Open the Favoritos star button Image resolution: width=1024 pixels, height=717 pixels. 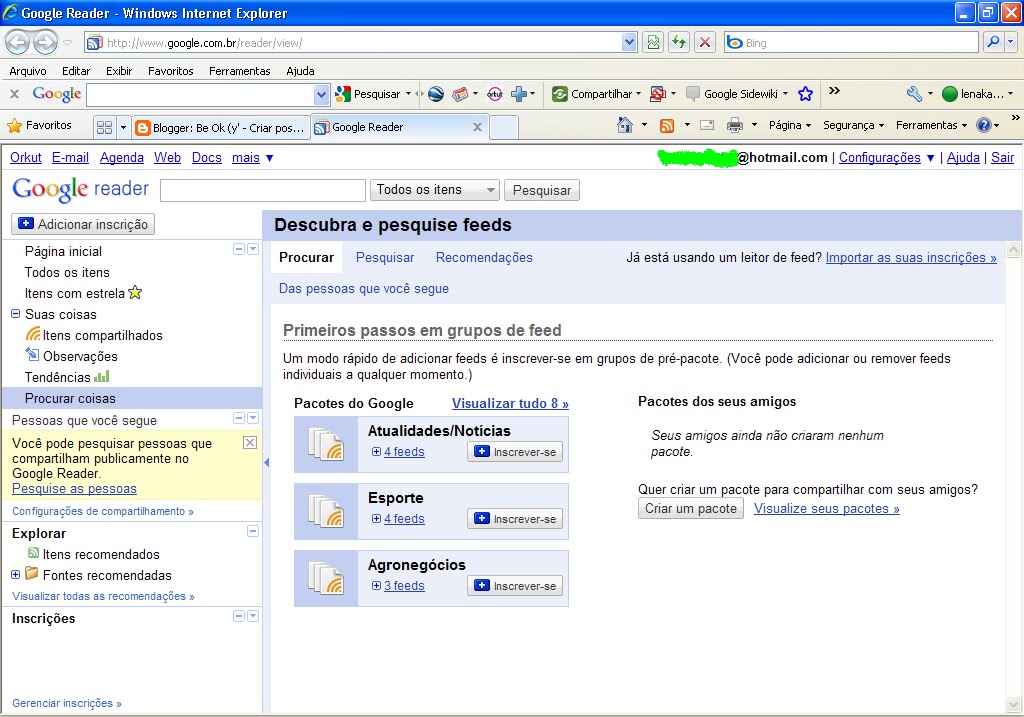point(39,125)
